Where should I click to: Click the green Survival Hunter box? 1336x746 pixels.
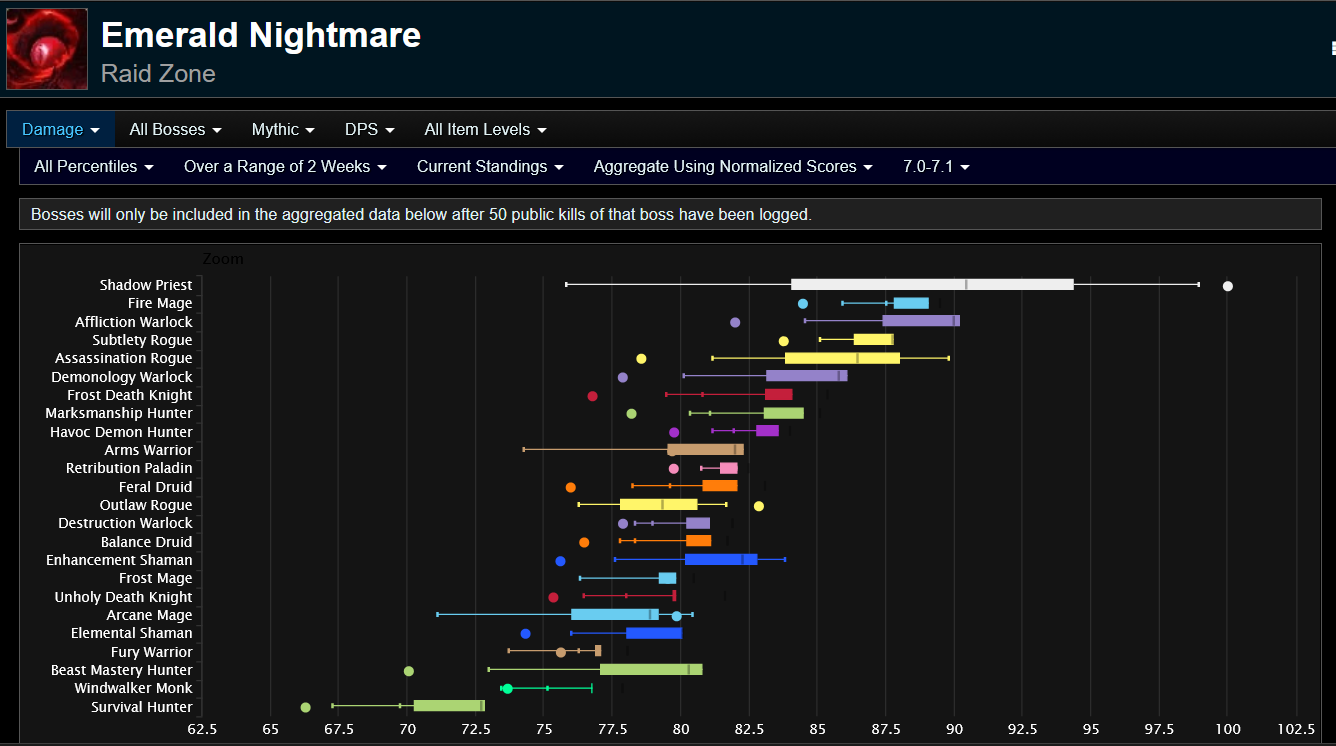coord(449,706)
